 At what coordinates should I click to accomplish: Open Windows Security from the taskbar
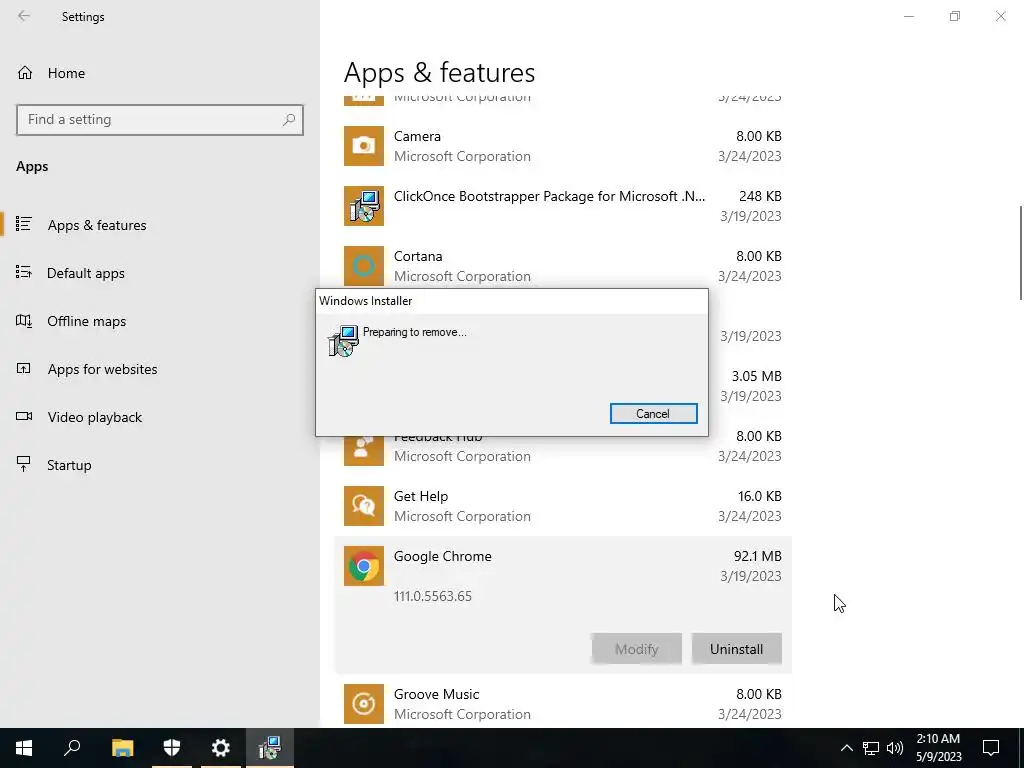[172, 748]
